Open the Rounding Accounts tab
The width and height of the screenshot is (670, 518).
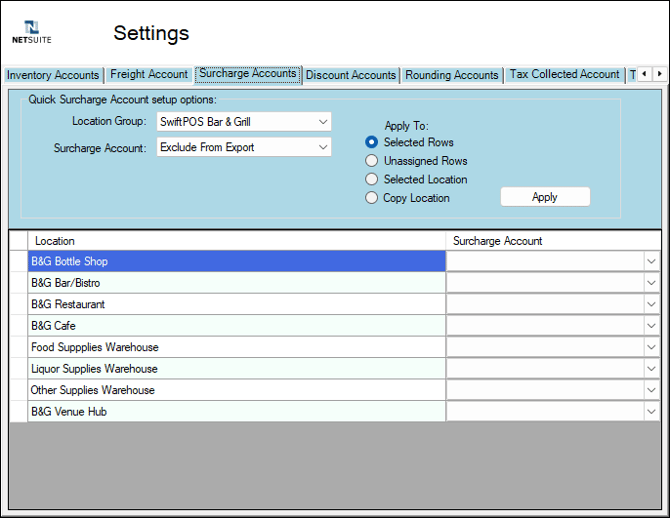click(452, 75)
